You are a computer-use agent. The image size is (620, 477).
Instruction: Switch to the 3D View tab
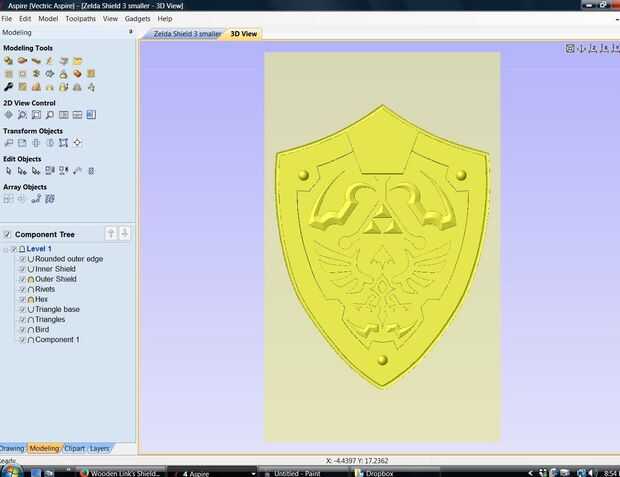[x=244, y=34]
